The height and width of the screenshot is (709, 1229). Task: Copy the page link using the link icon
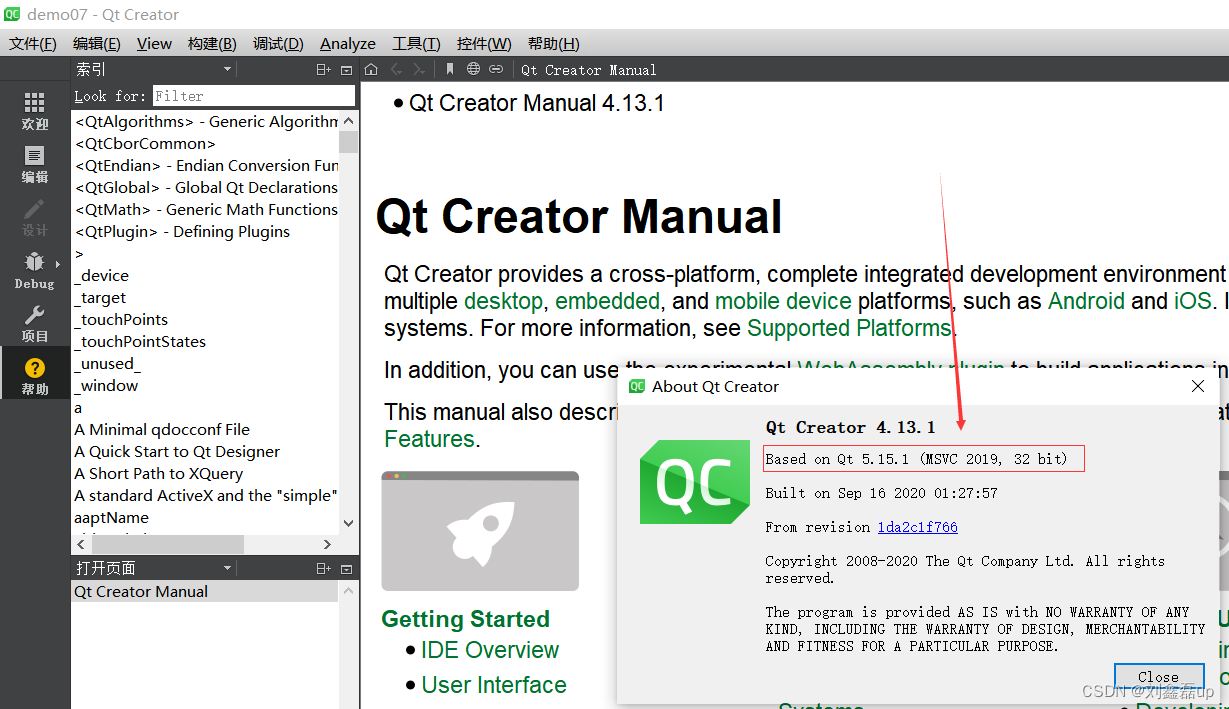click(x=497, y=69)
